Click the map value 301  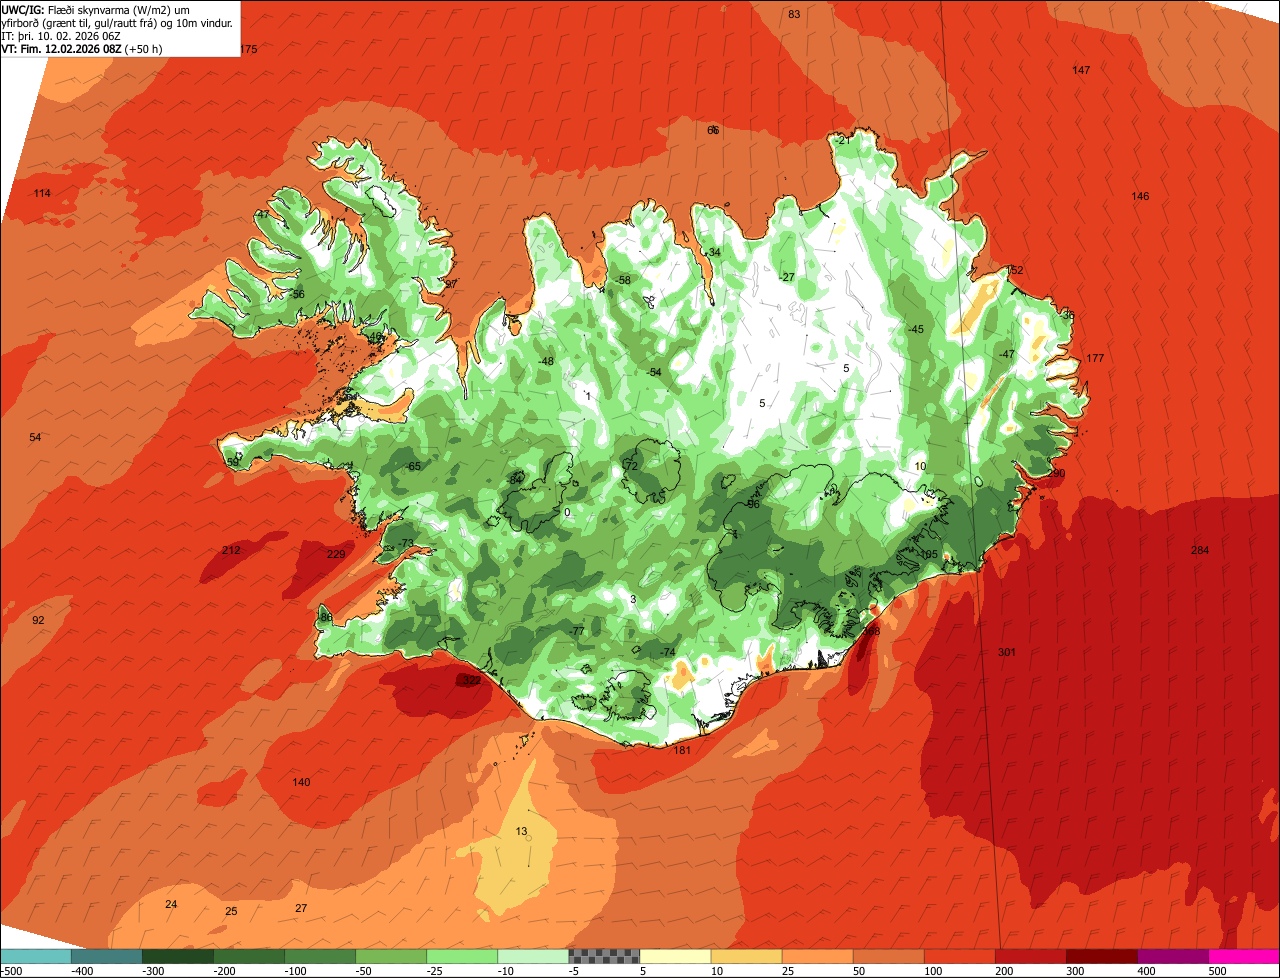click(x=1007, y=652)
